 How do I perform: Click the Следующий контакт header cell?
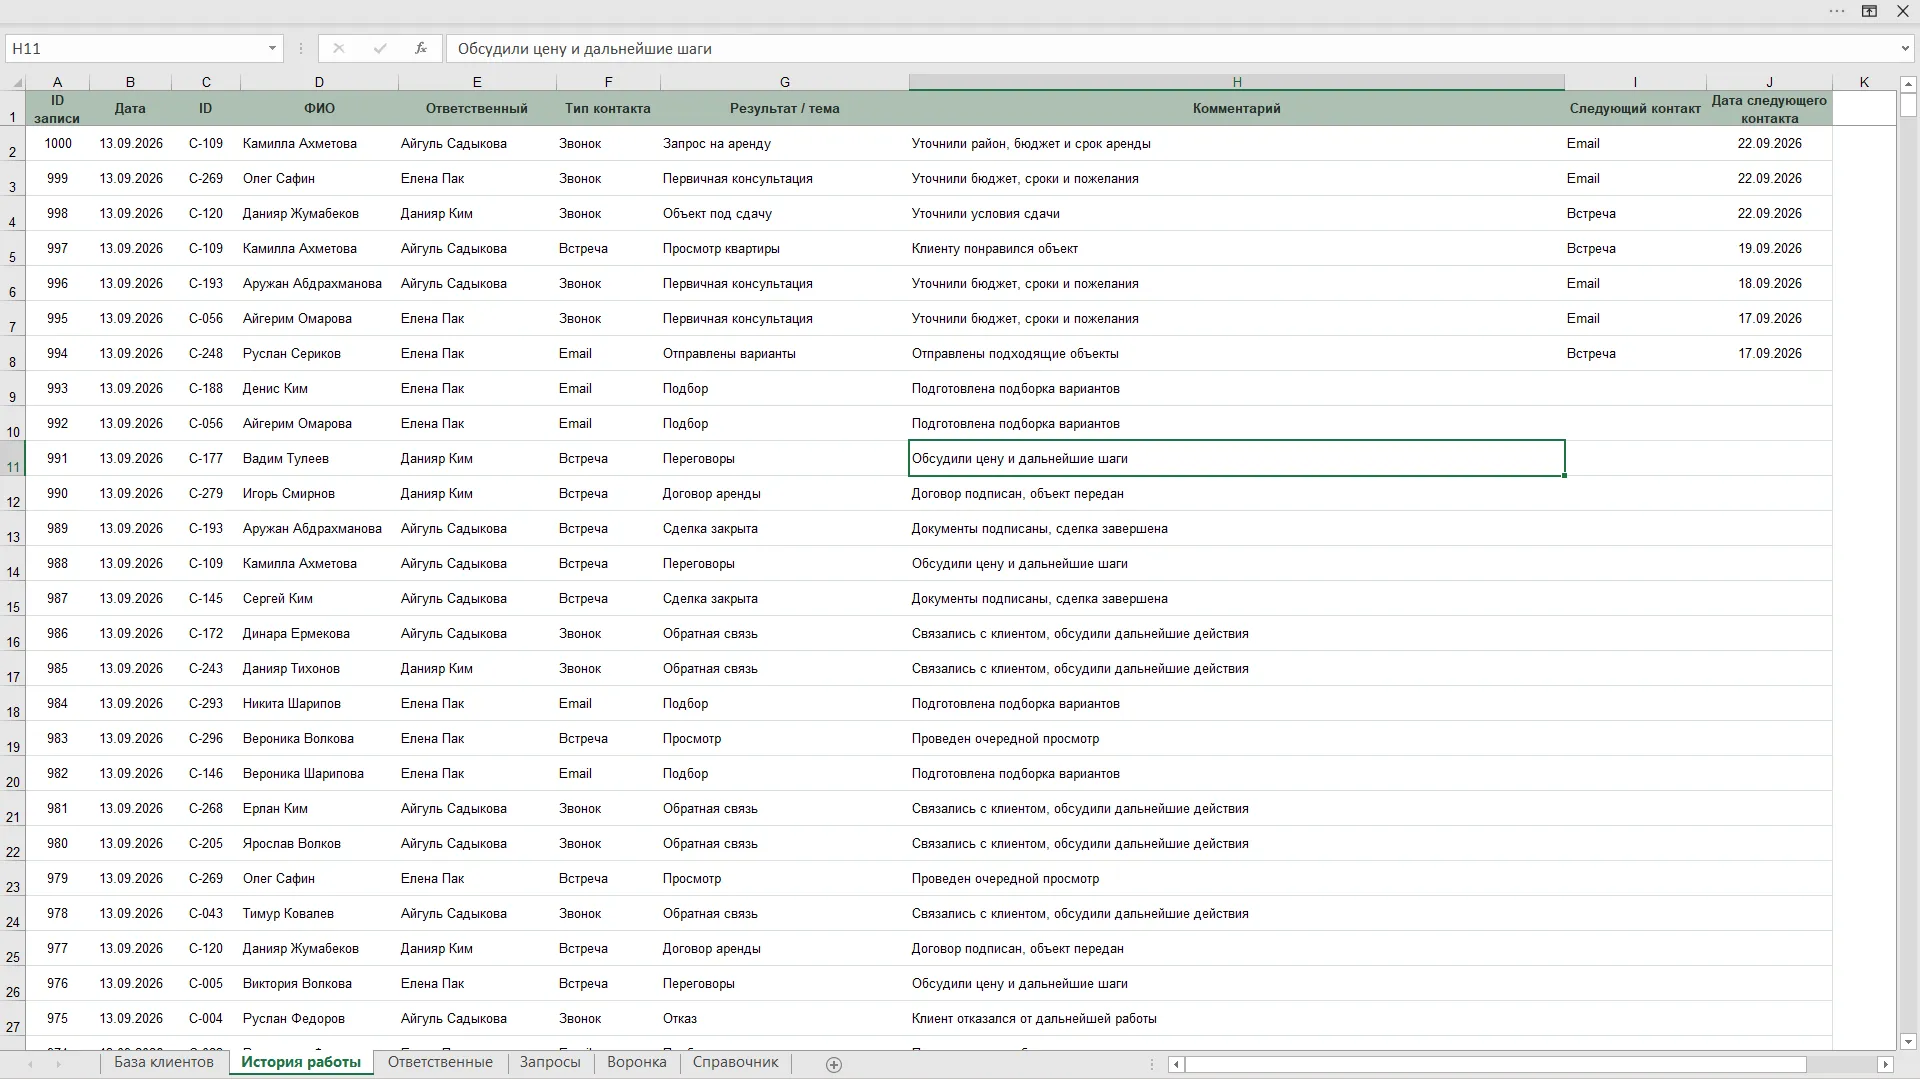coord(1635,108)
